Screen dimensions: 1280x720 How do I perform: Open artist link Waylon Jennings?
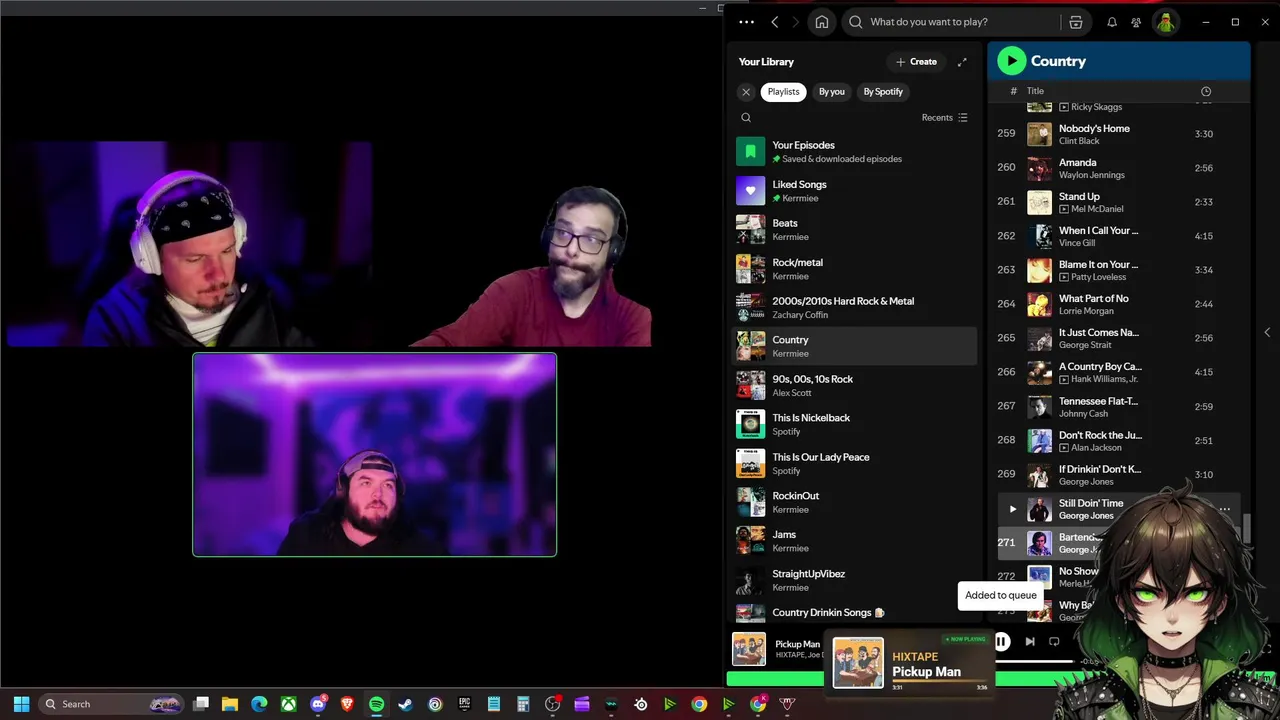(1092, 175)
